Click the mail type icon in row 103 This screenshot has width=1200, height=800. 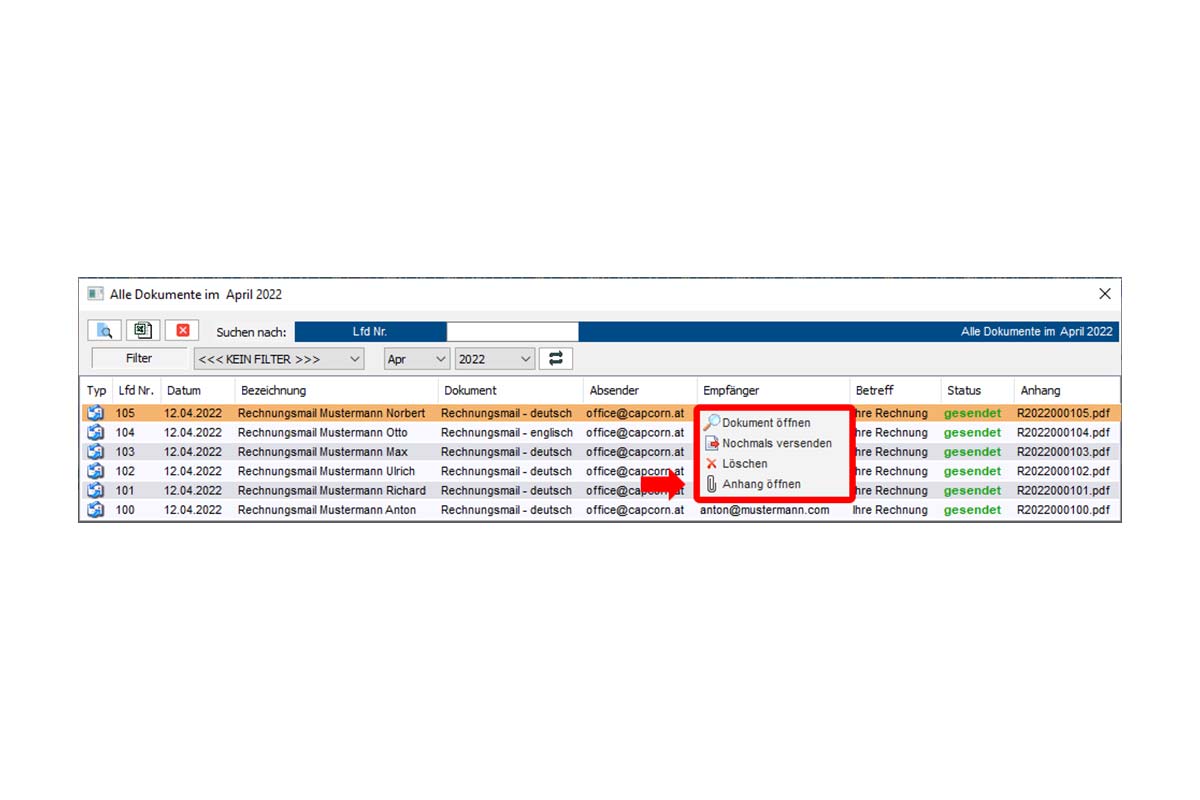(x=96, y=452)
